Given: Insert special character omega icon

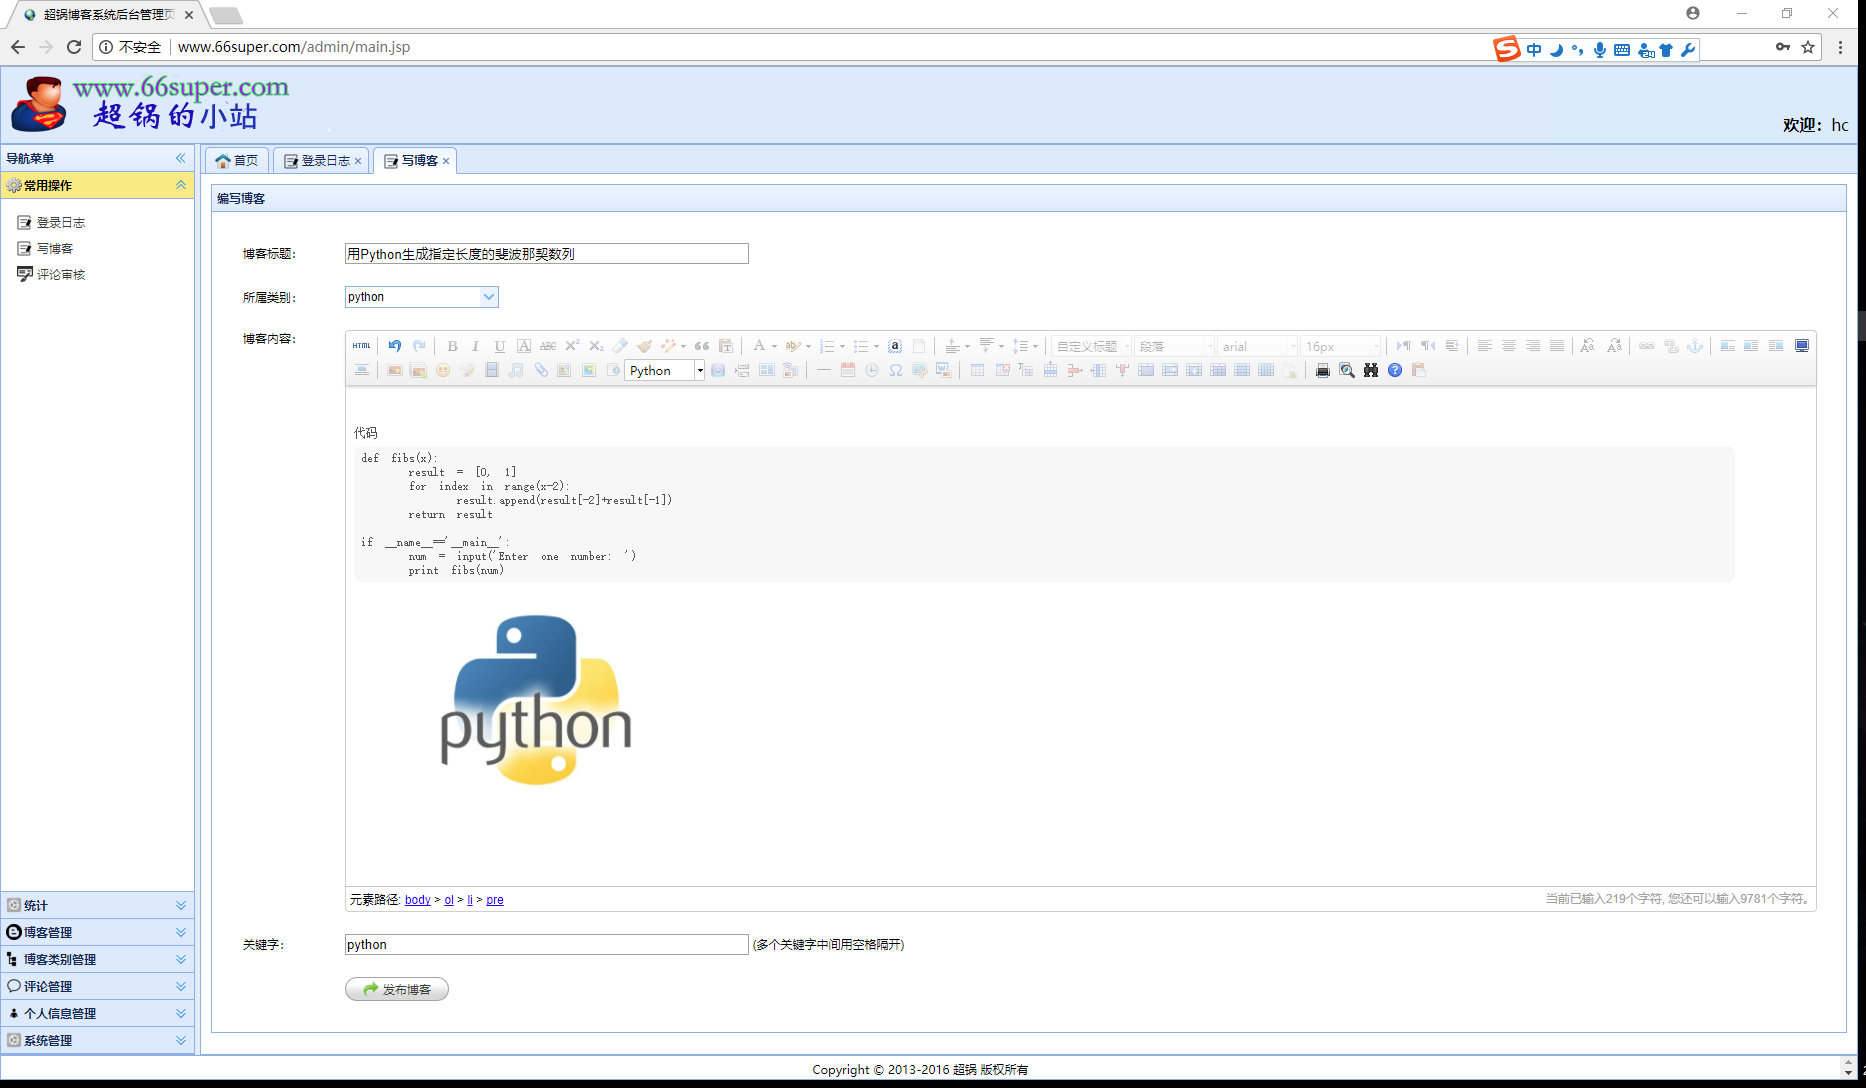Looking at the screenshot, I should click(895, 370).
